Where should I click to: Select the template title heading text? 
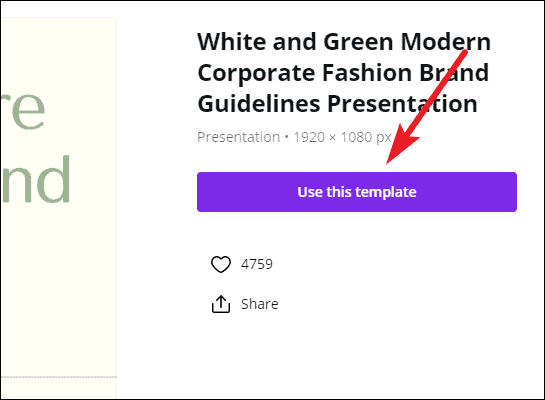344,72
